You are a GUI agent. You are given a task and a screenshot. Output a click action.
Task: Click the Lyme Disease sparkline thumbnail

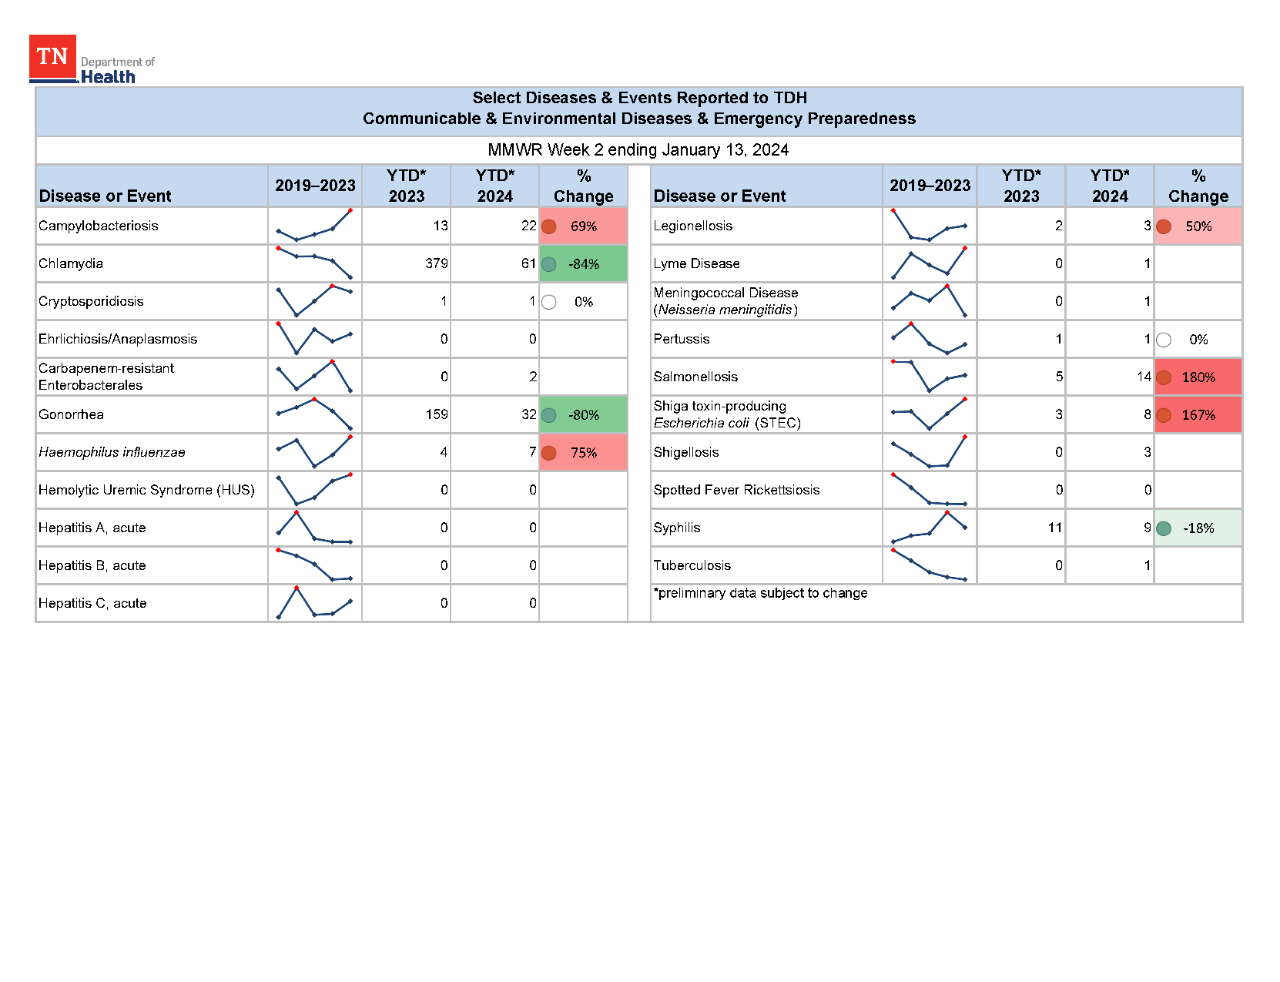[929, 263]
